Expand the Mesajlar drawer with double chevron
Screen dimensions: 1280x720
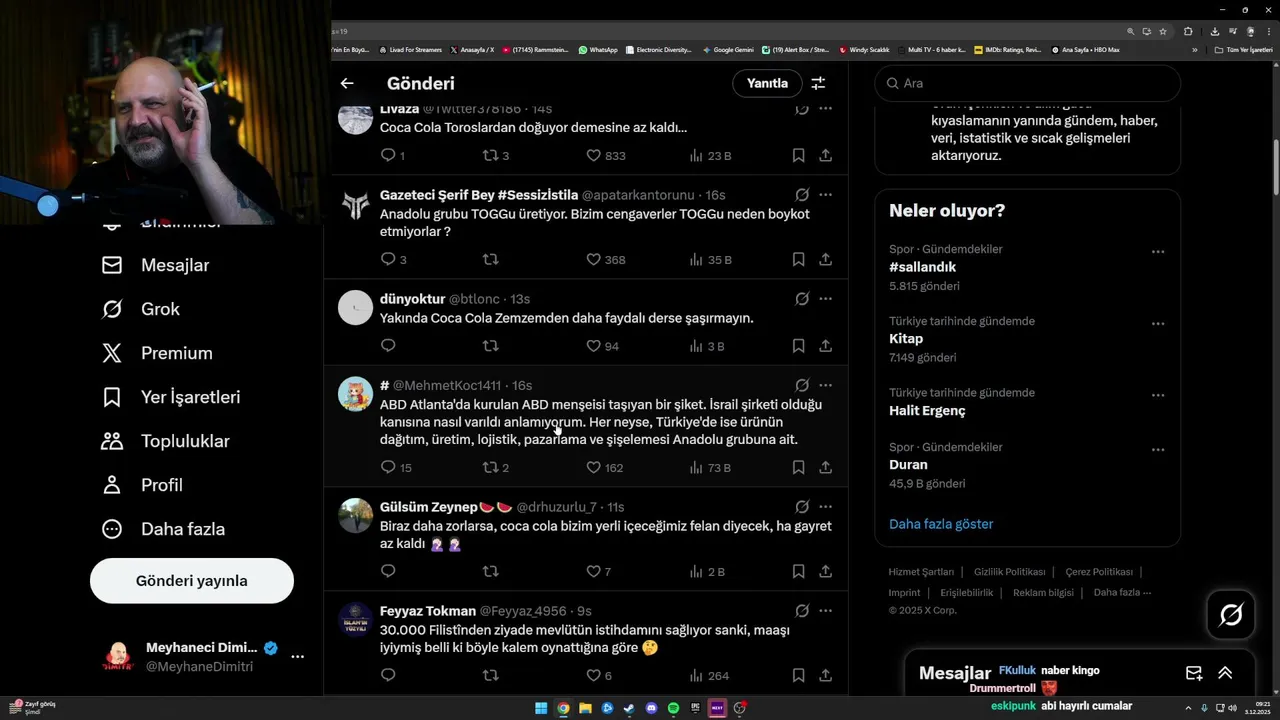coord(1225,673)
